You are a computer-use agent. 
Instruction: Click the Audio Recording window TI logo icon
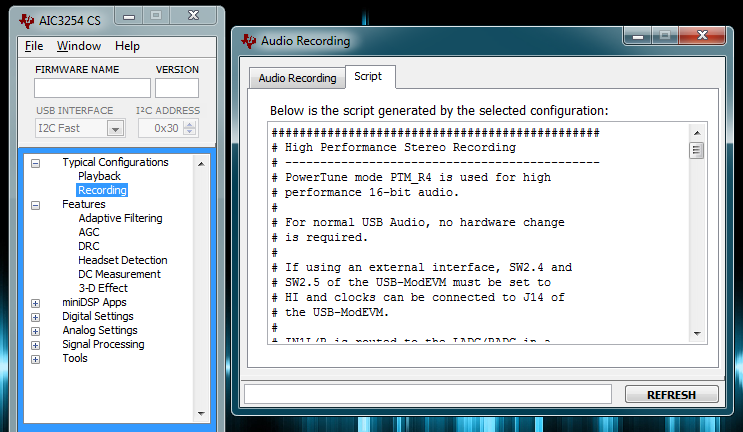click(249, 41)
